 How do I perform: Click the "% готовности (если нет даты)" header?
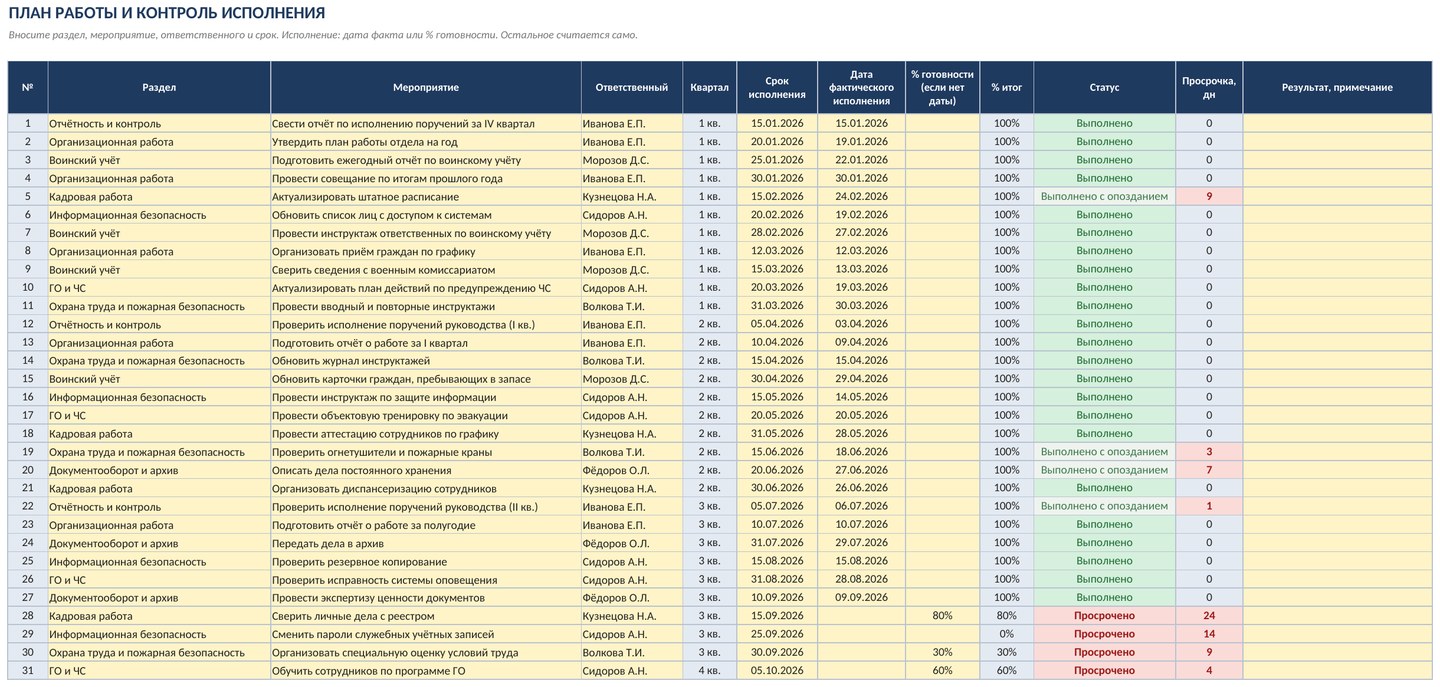click(x=942, y=88)
